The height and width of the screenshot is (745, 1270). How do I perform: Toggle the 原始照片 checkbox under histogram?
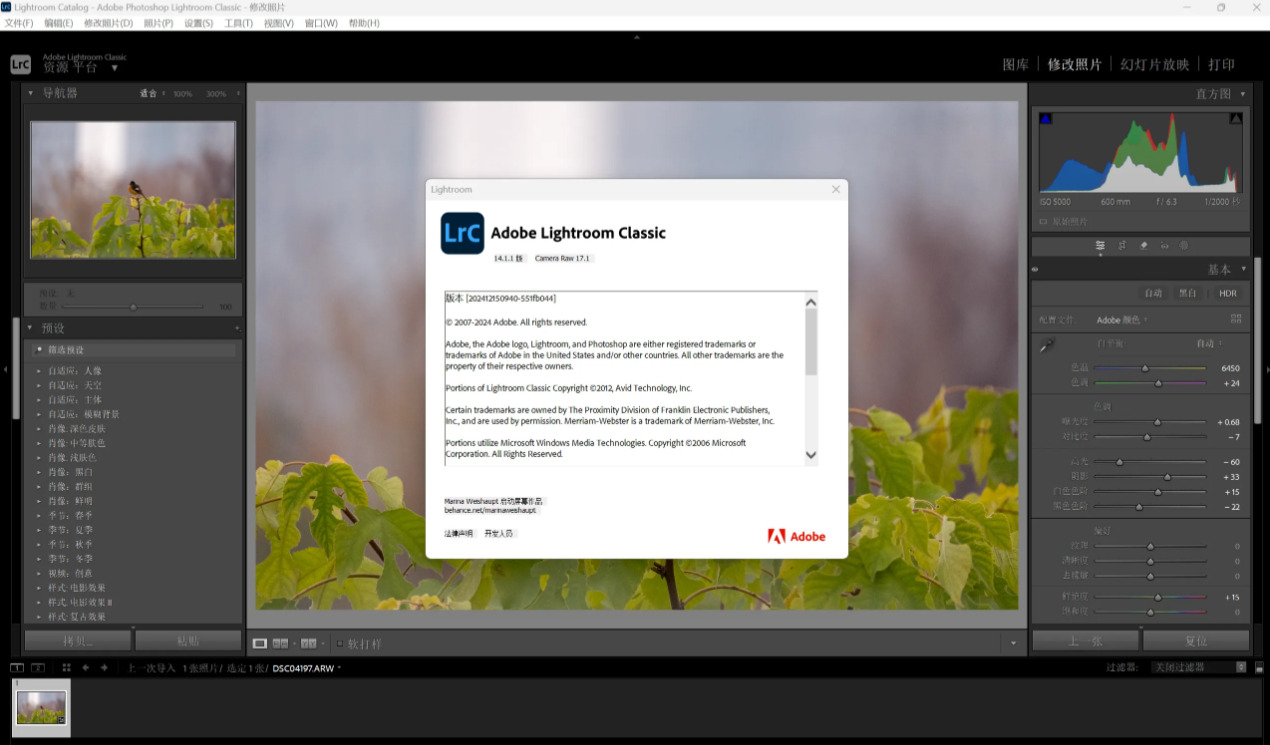(x=1044, y=221)
